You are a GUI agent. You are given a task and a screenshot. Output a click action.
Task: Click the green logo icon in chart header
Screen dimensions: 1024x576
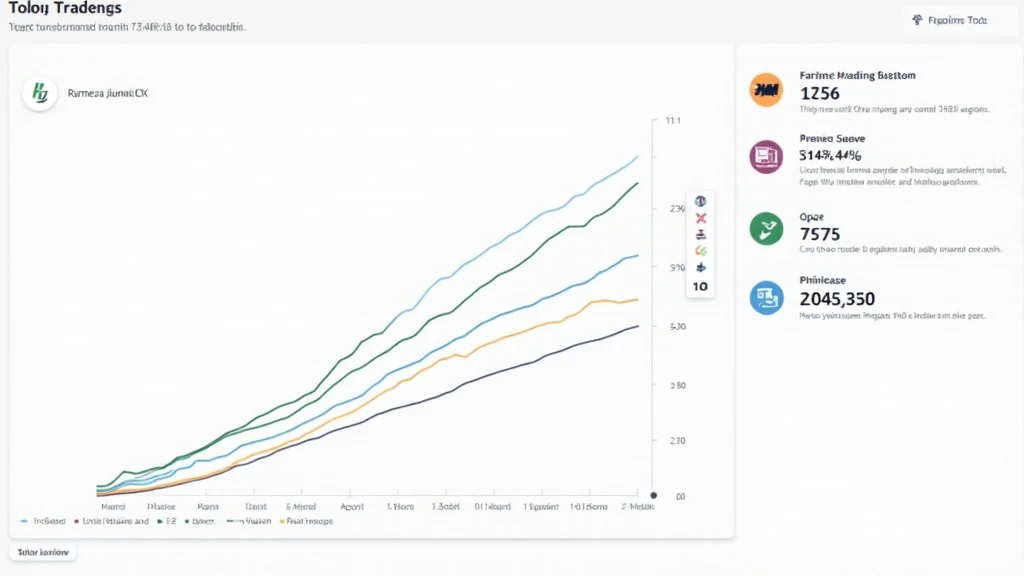40,94
